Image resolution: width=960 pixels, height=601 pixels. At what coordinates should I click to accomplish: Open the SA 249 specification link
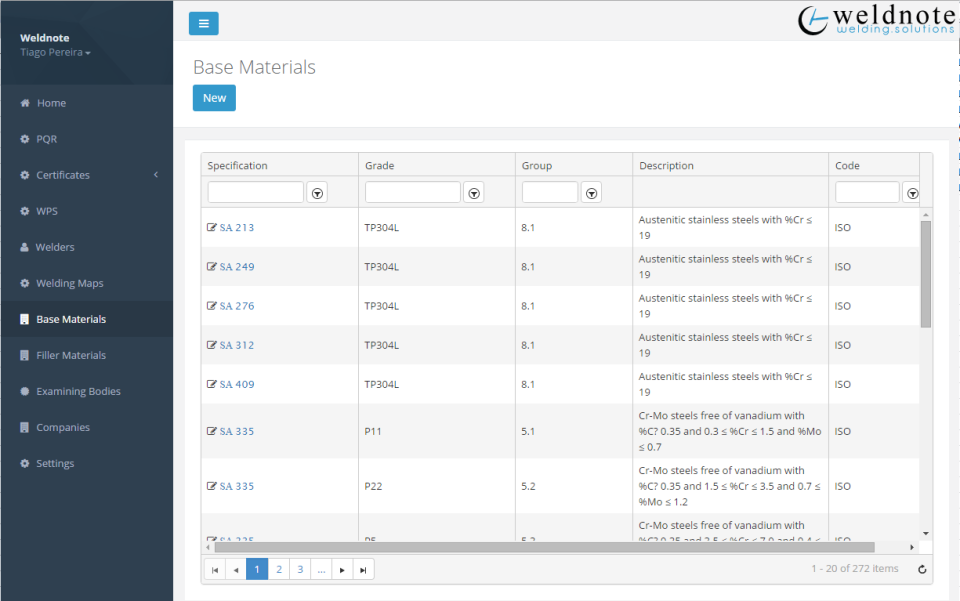tap(236, 267)
